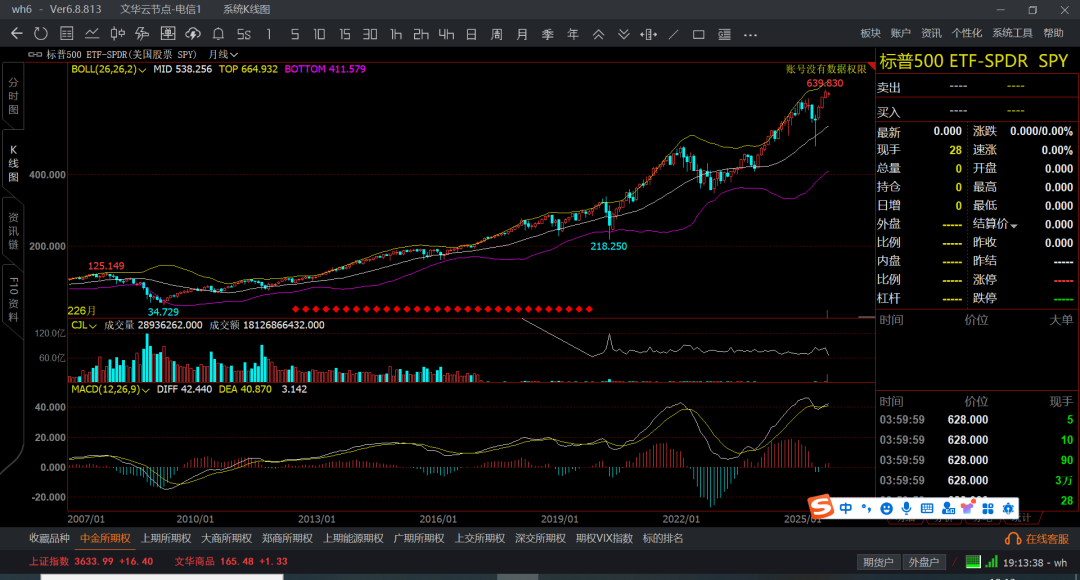The height and width of the screenshot is (580, 1080).
Task: Click the 34.729 low price label
Action: [x=163, y=312]
